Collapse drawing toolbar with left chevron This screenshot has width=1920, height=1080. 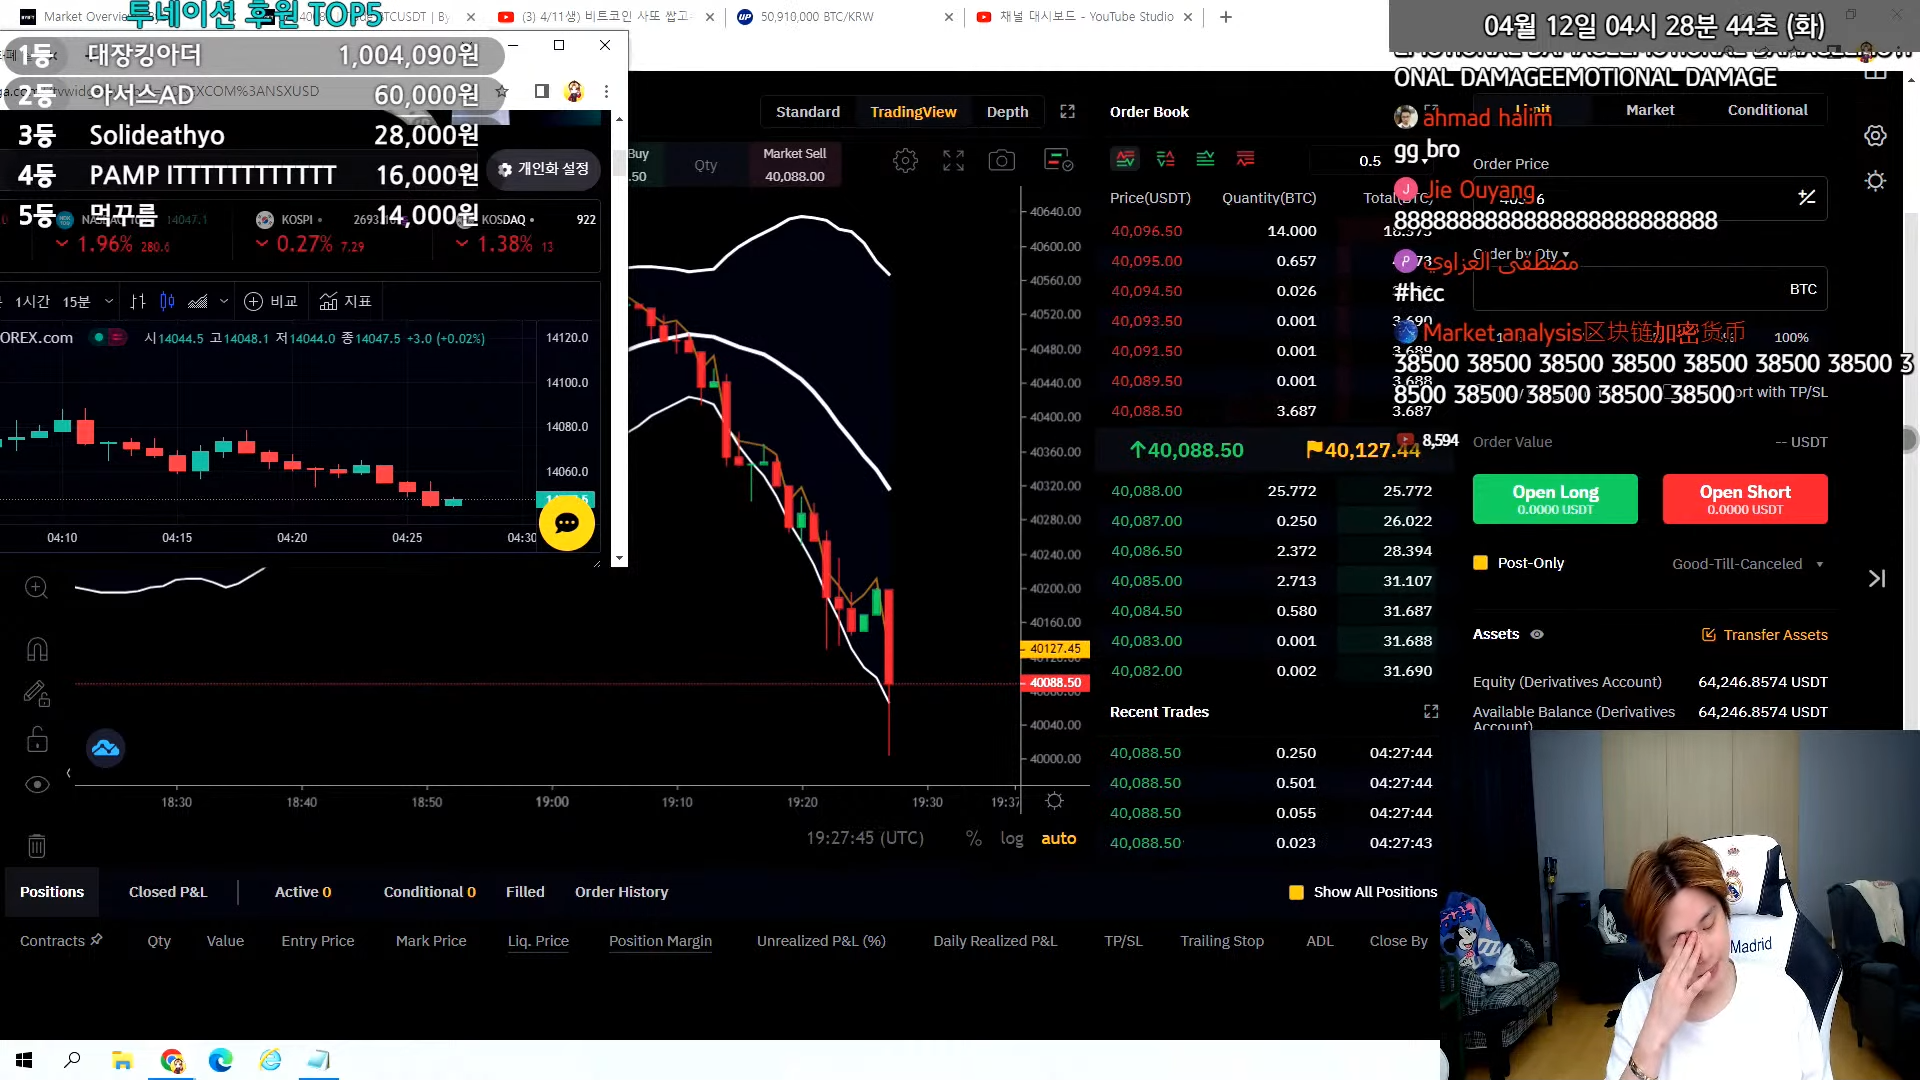pyautogui.click(x=68, y=773)
